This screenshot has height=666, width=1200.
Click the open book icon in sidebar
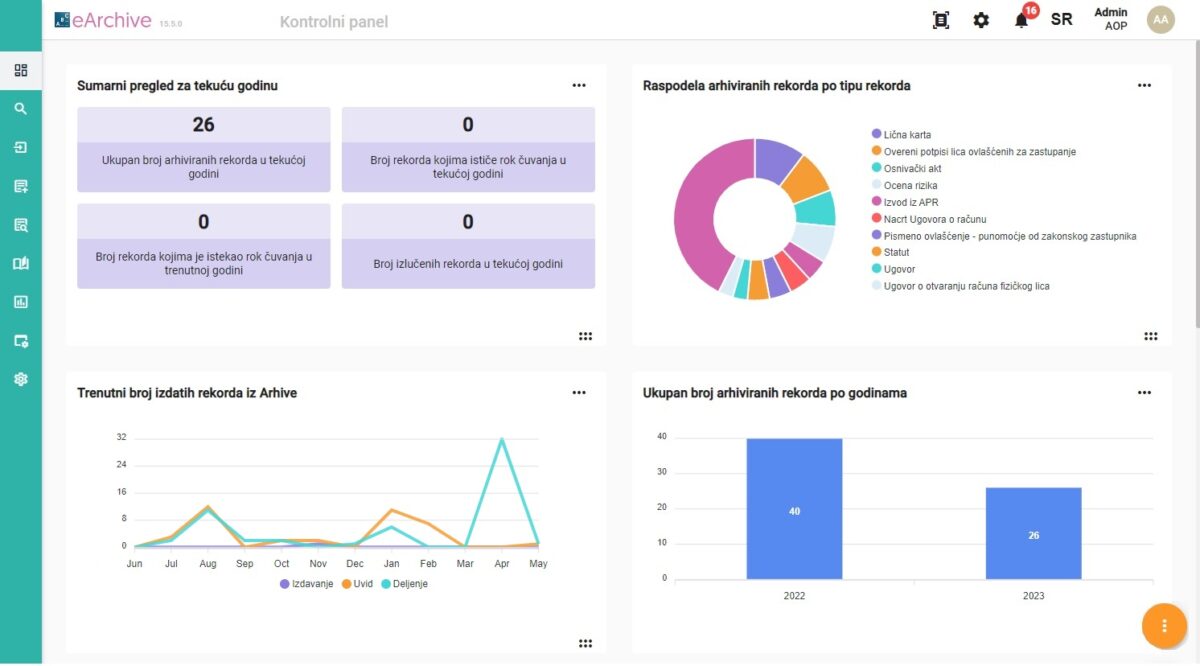tap(21, 264)
